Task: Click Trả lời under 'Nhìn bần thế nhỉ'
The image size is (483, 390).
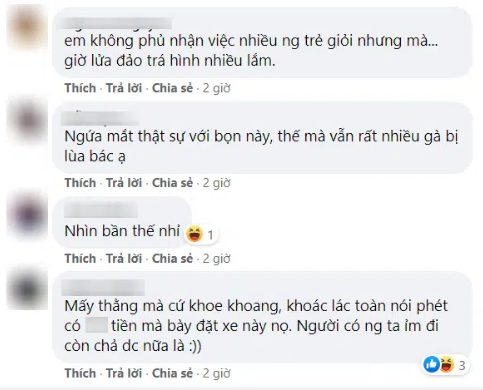Action: (x=124, y=258)
